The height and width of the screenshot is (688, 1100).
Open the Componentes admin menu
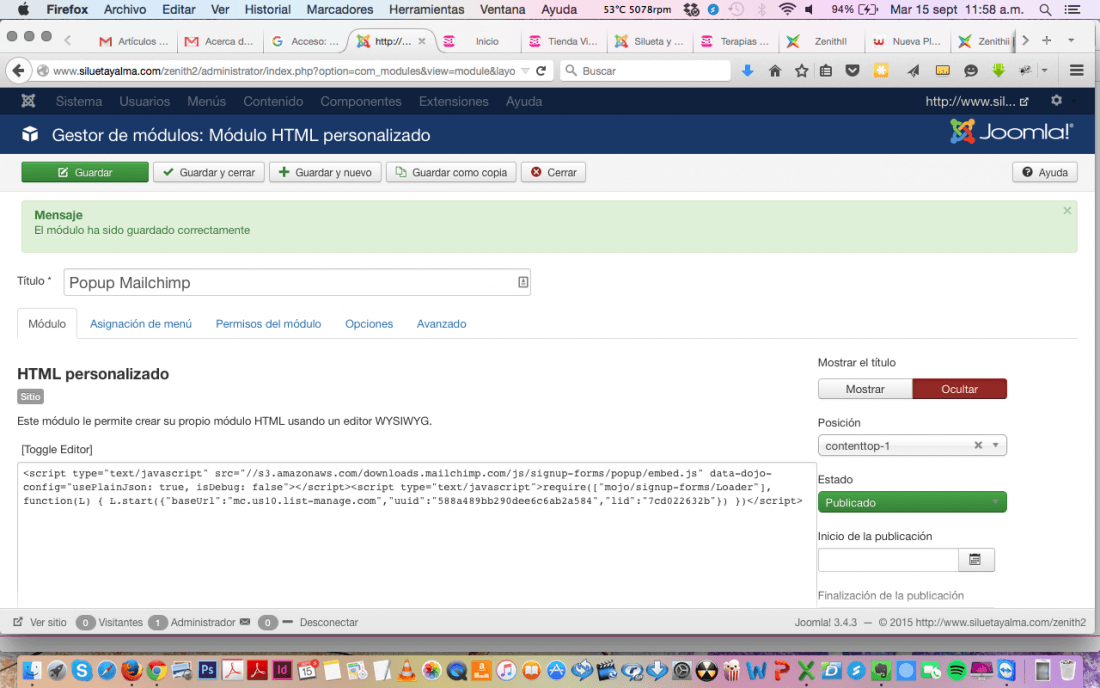click(361, 102)
